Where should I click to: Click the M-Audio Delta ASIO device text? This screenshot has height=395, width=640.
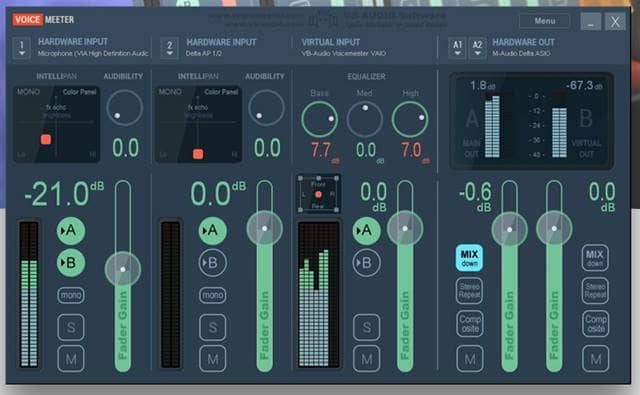521,53
